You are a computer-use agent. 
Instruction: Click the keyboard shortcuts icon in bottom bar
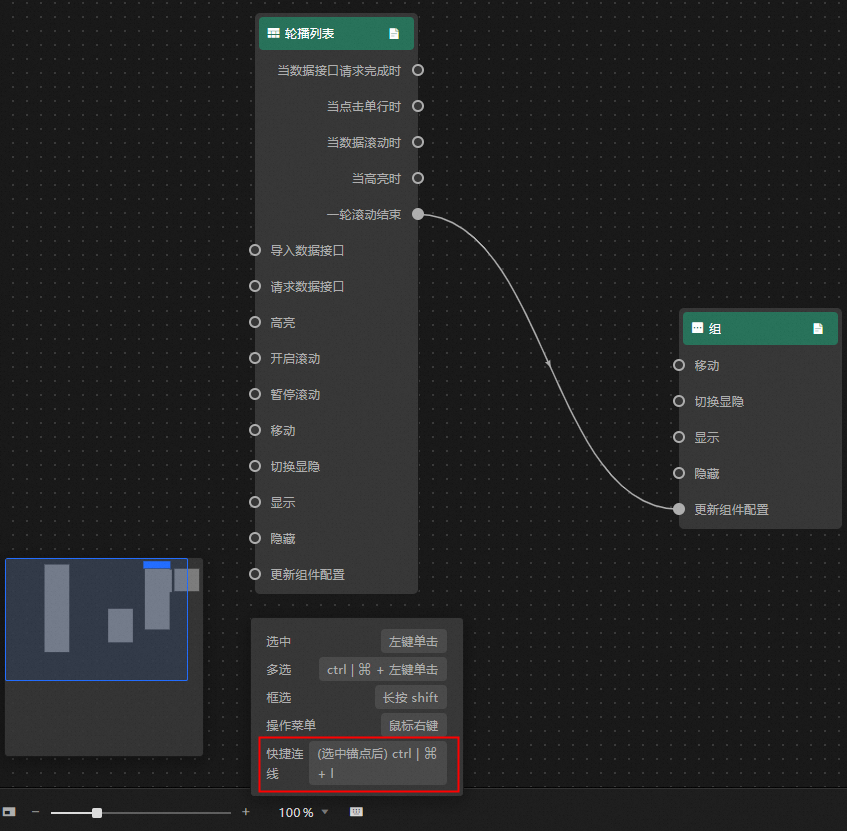click(x=357, y=812)
